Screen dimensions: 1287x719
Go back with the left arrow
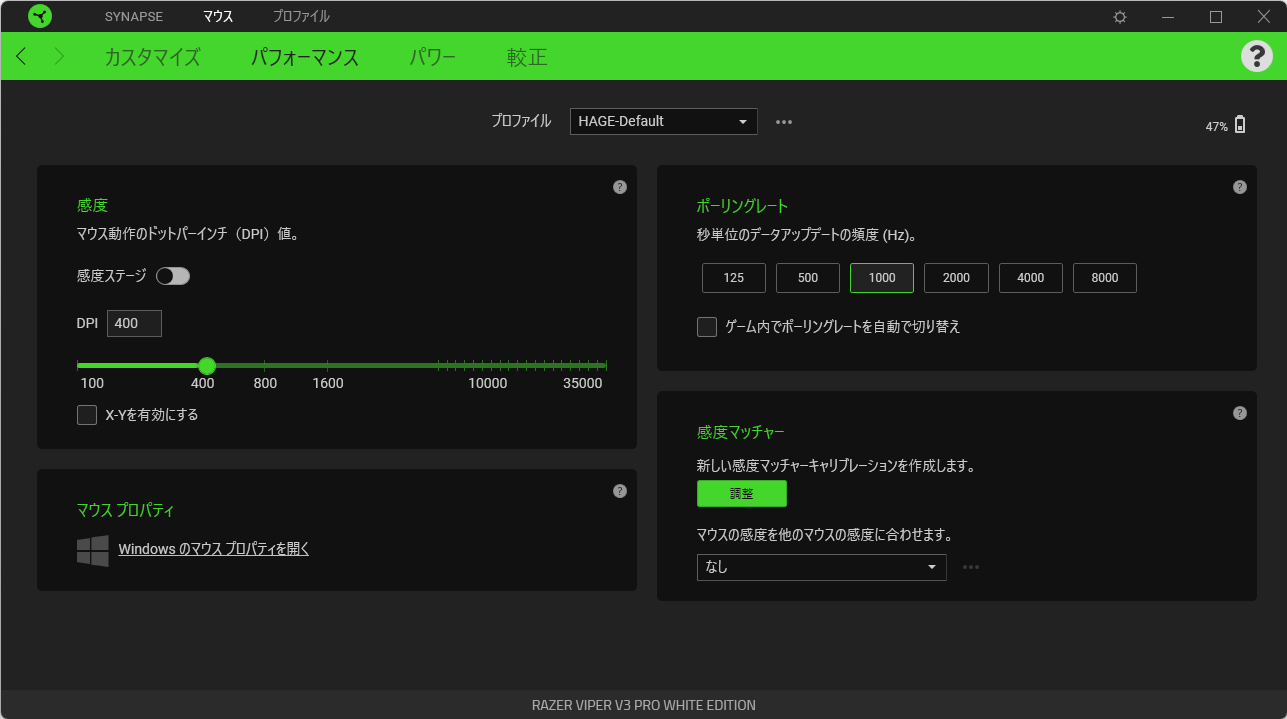(22, 56)
